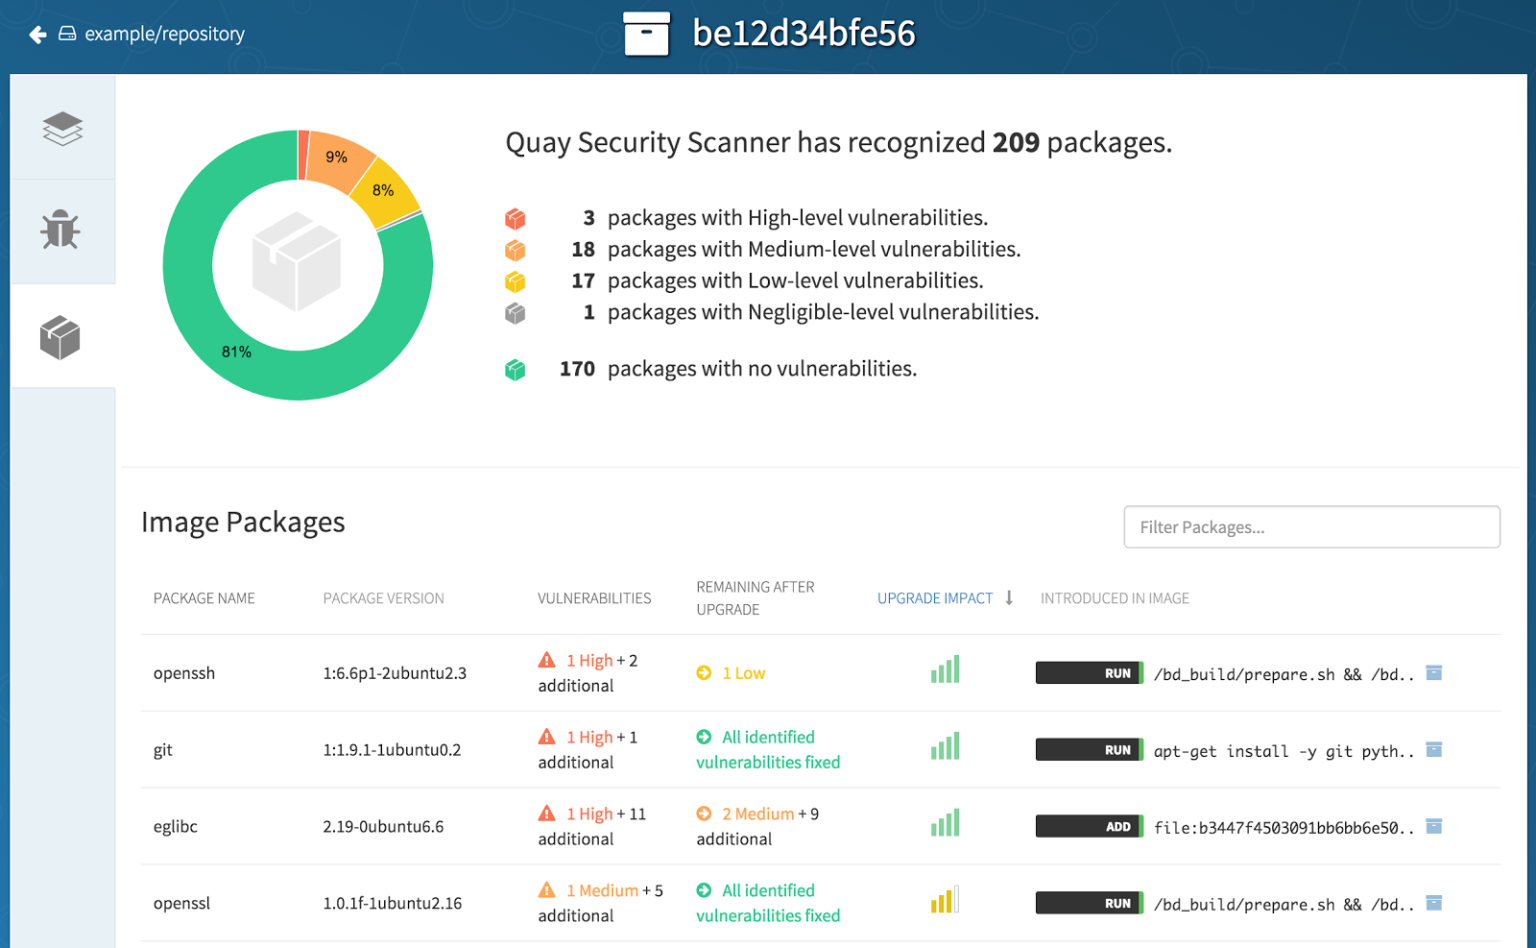Viewport: 1536px width, 948px height.
Task: Click the yellow Low-level vulnerabilities cube icon
Action: pos(516,281)
